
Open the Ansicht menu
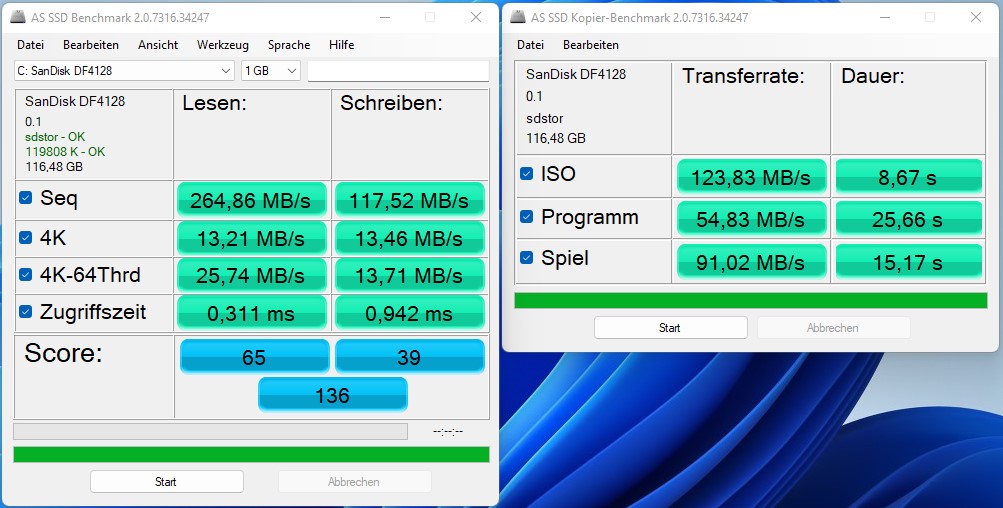(x=158, y=45)
